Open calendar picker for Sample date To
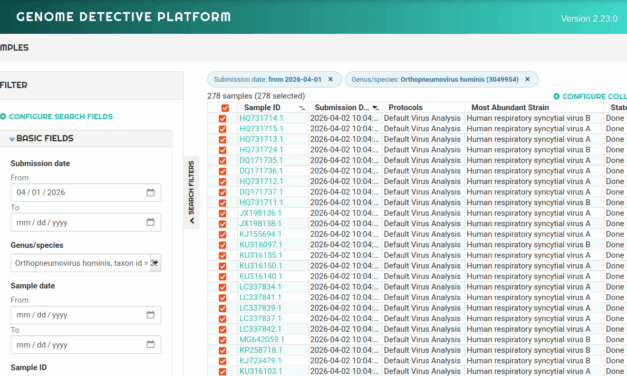The width and height of the screenshot is (627, 376). (x=150, y=344)
